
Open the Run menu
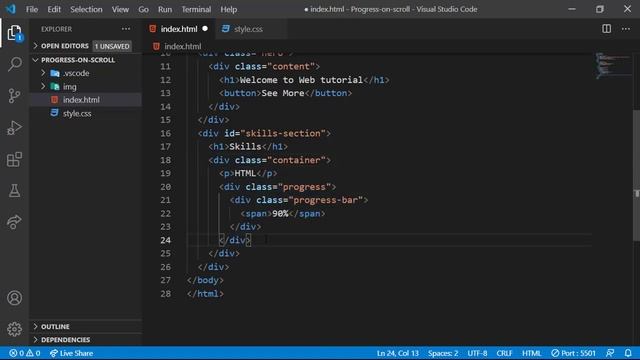pyautogui.click(x=165, y=9)
